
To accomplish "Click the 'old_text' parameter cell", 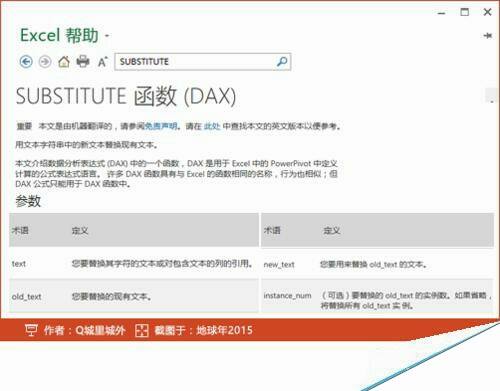I will pyautogui.click(x=27, y=296).
